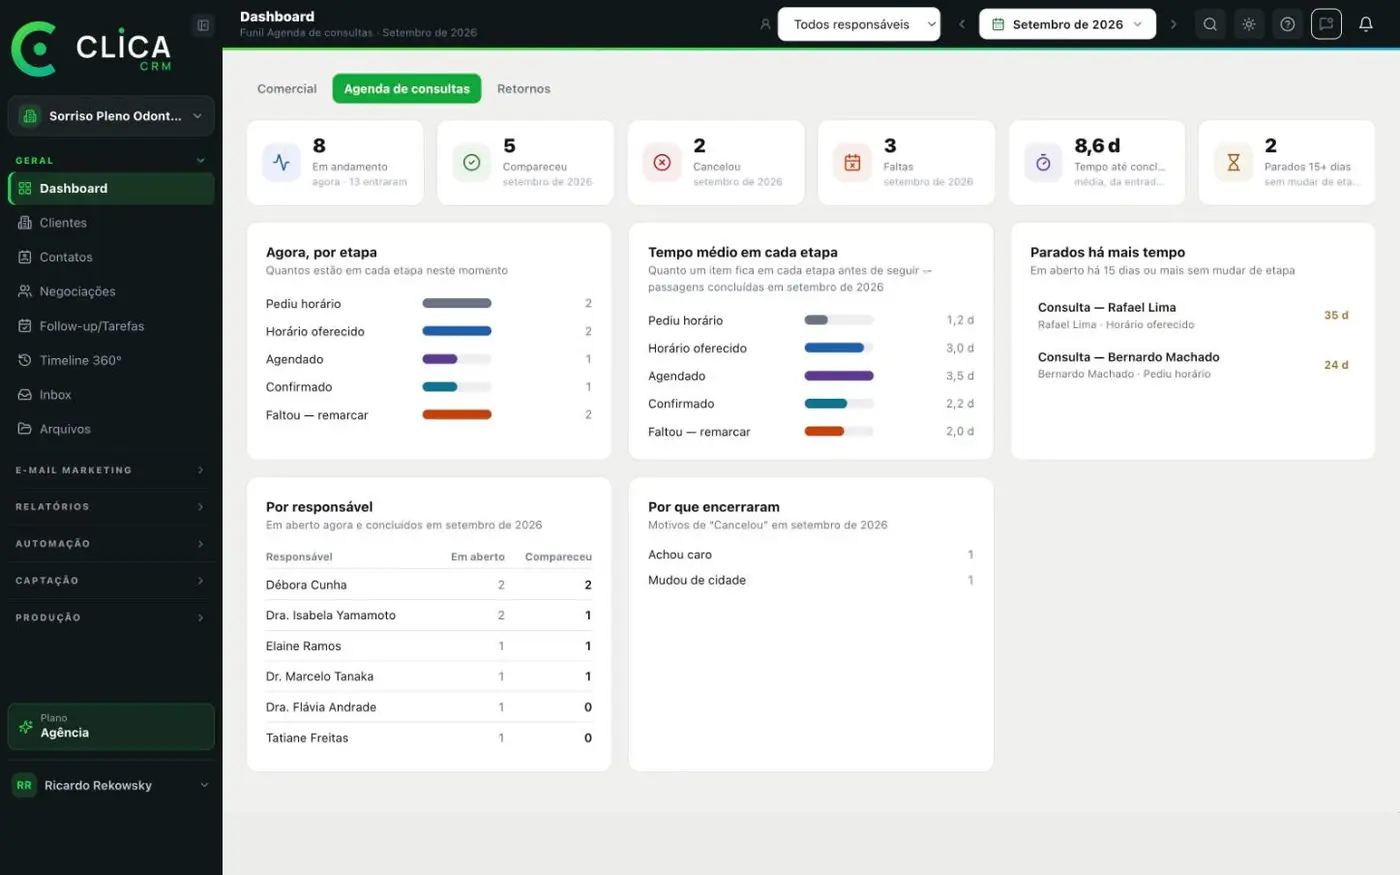Click the check icon on Compareceu card

(x=472, y=162)
